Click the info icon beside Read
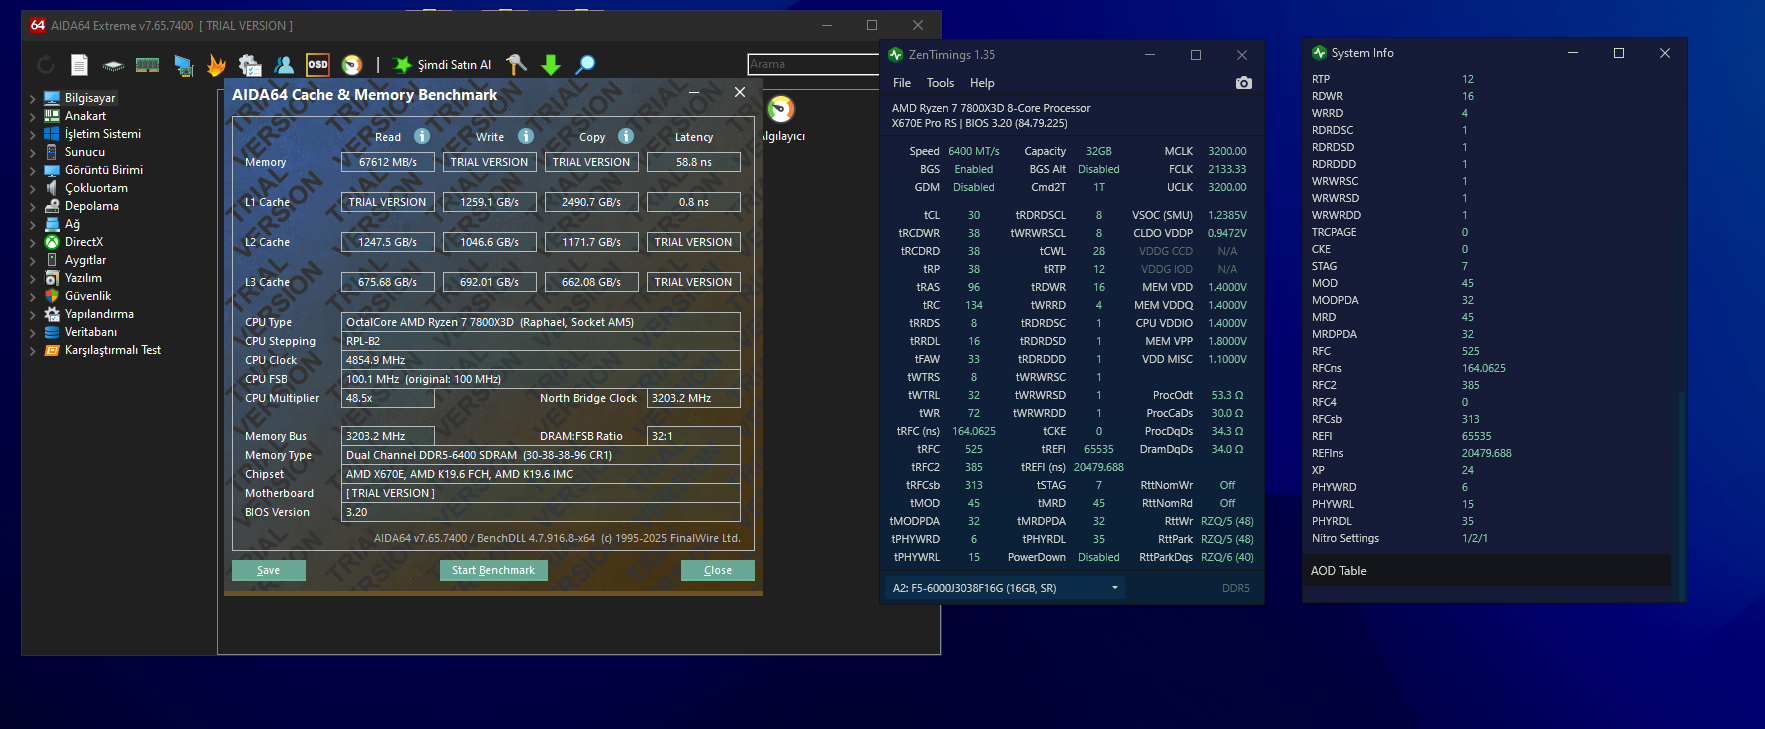The width and height of the screenshot is (1765, 729). click(x=422, y=136)
